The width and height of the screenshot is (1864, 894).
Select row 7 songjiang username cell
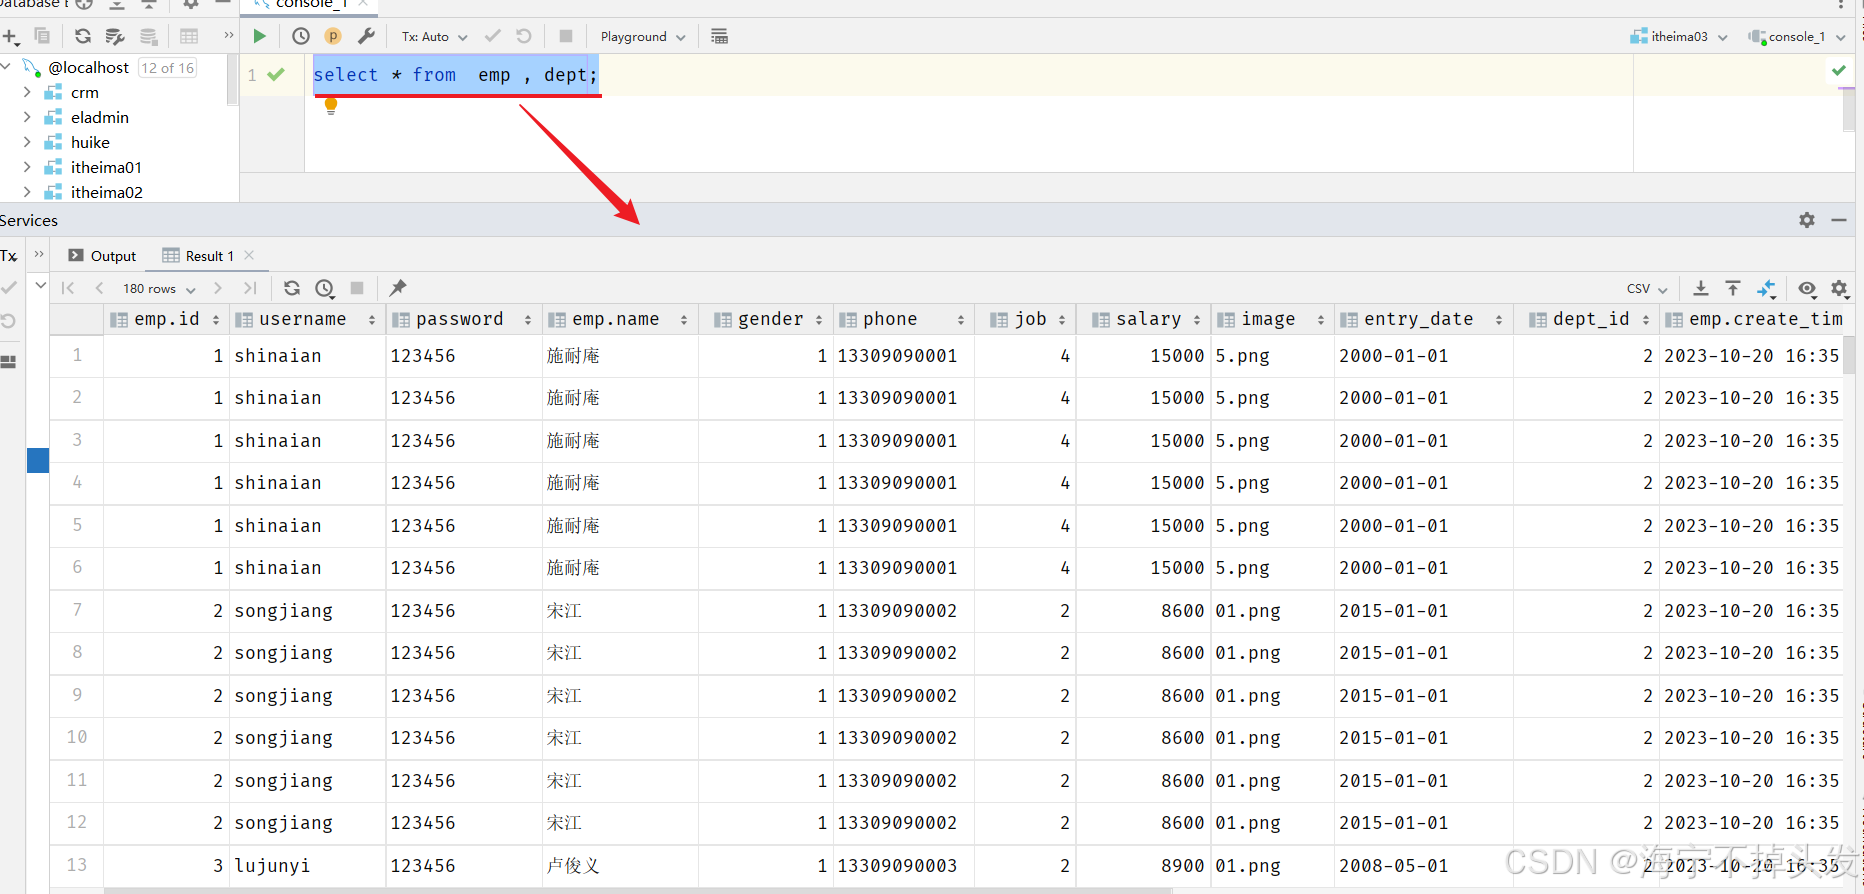click(x=307, y=610)
